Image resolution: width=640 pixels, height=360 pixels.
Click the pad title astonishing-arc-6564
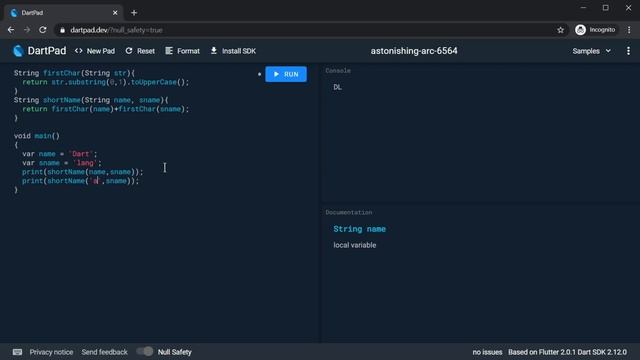[414, 51]
